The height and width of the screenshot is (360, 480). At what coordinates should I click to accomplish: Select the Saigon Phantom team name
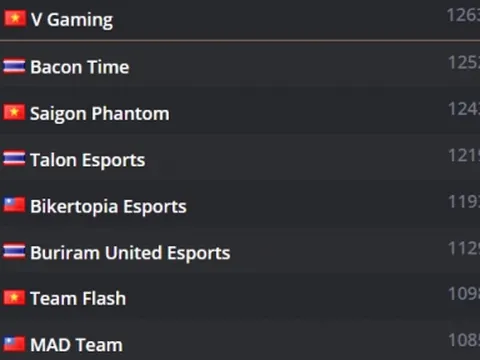100,114
